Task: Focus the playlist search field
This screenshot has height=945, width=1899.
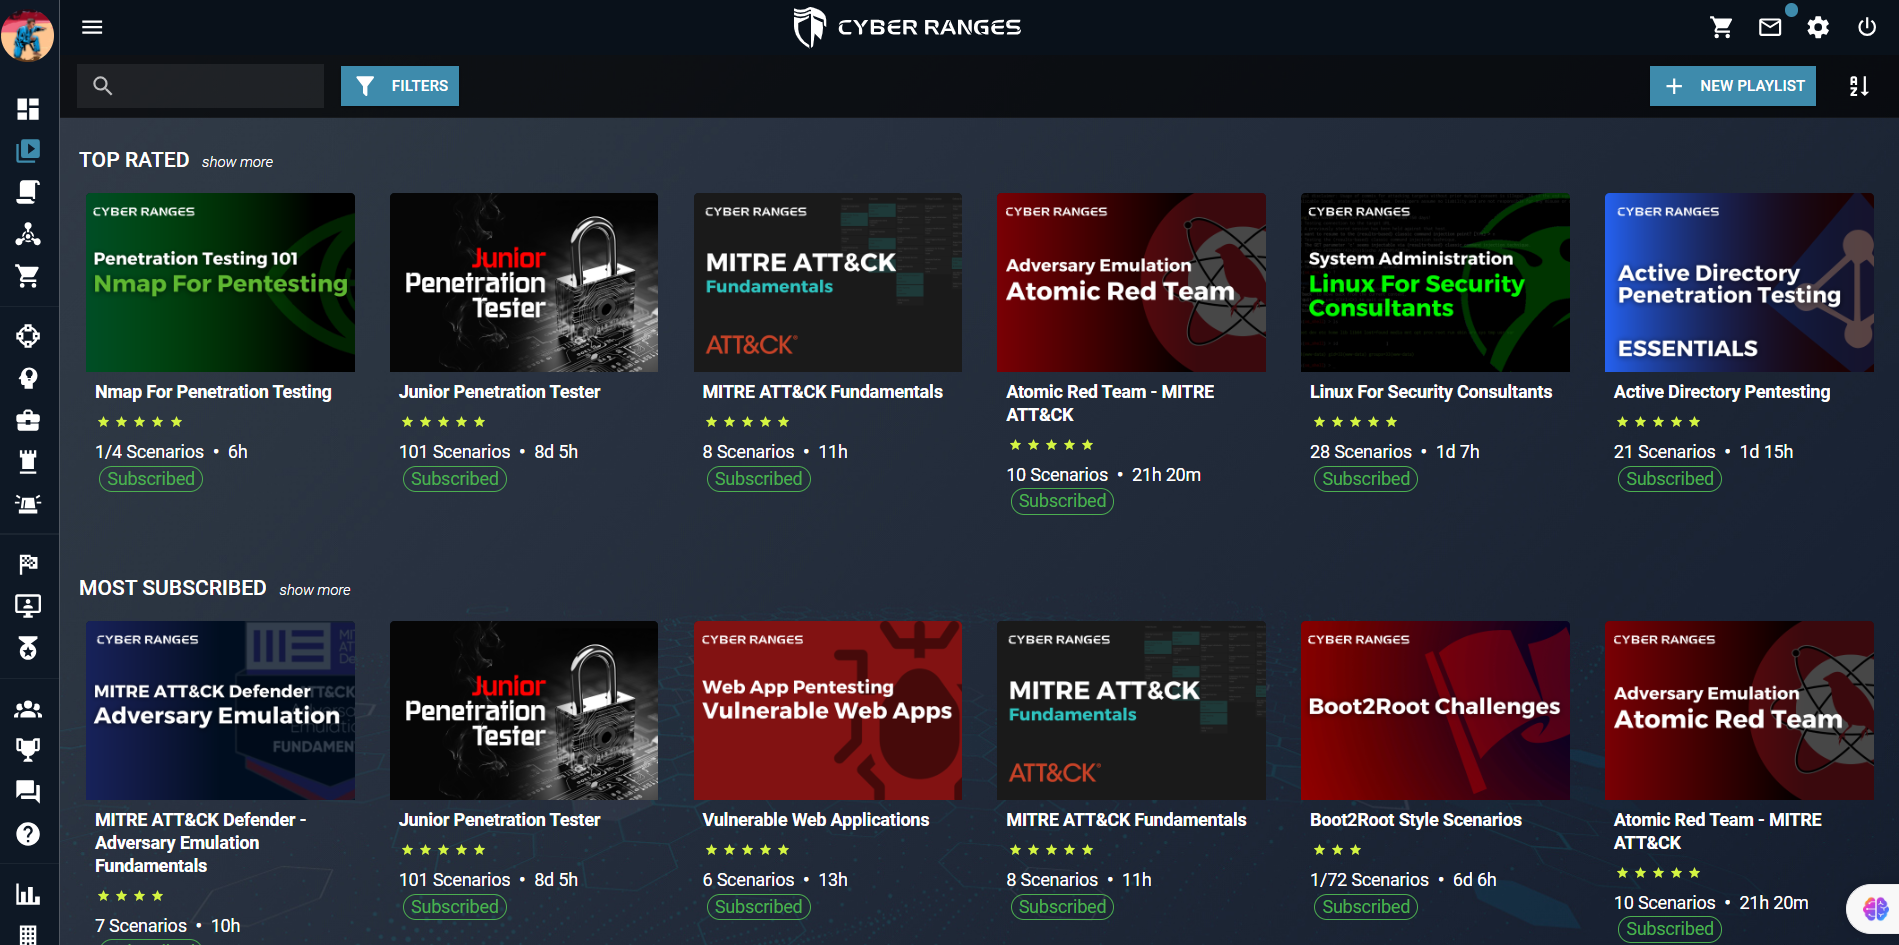Action: [200, 86]
